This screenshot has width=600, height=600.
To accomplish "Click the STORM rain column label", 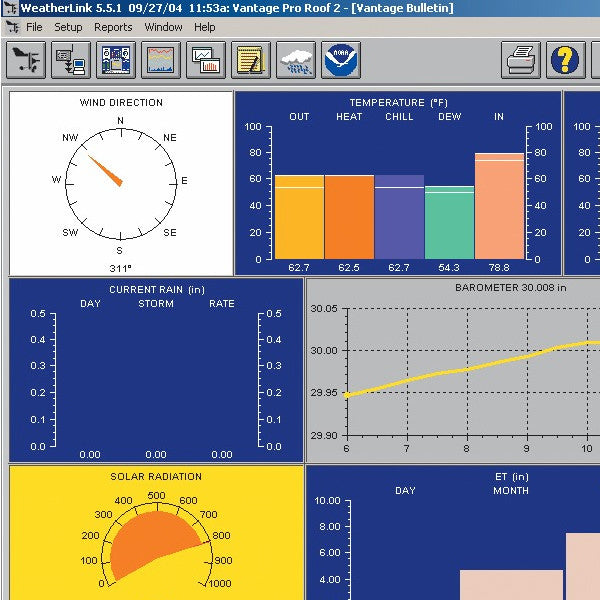I will (156, 304).
